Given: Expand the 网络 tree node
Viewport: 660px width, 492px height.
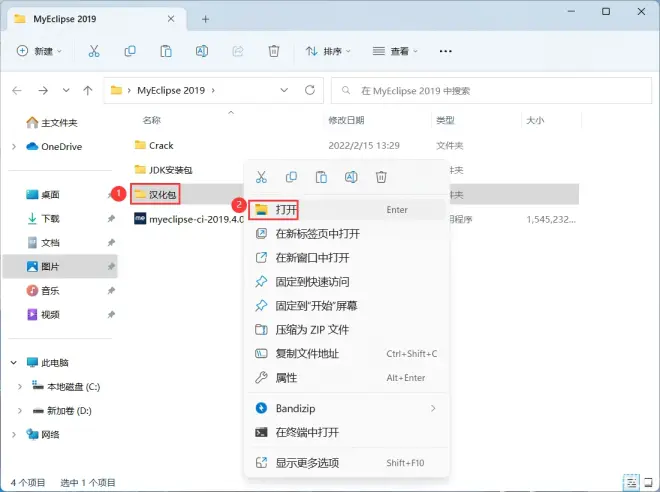Looking at the screenshot, I should pos(14,434).
